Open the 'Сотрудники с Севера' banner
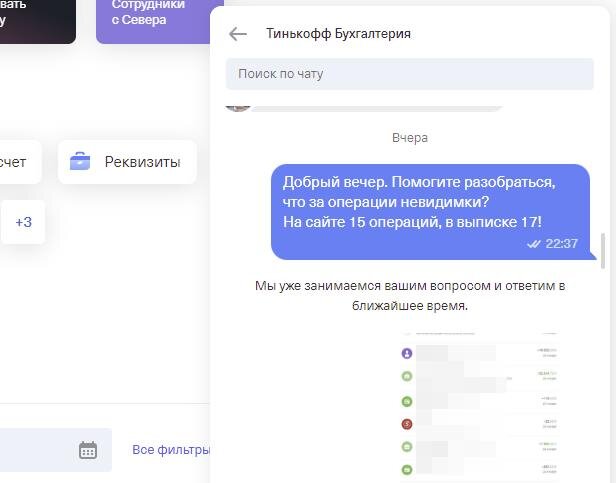This screenshot has width=616, height=483. [153, 20]
